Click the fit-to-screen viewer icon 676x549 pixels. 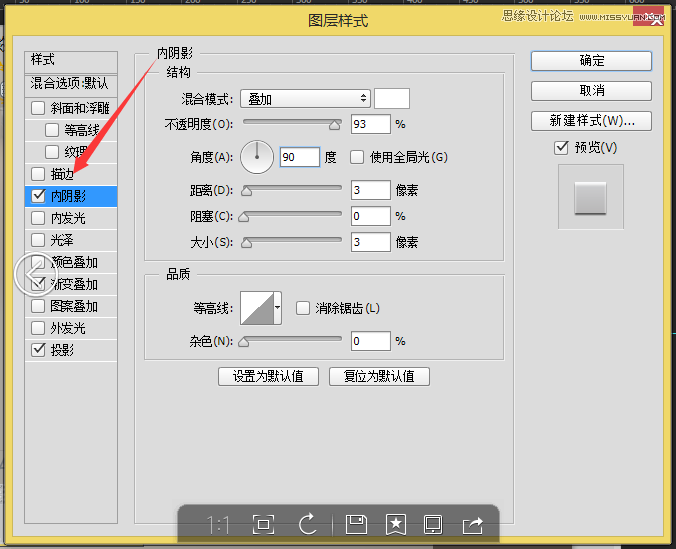click(x=263, y=524)
